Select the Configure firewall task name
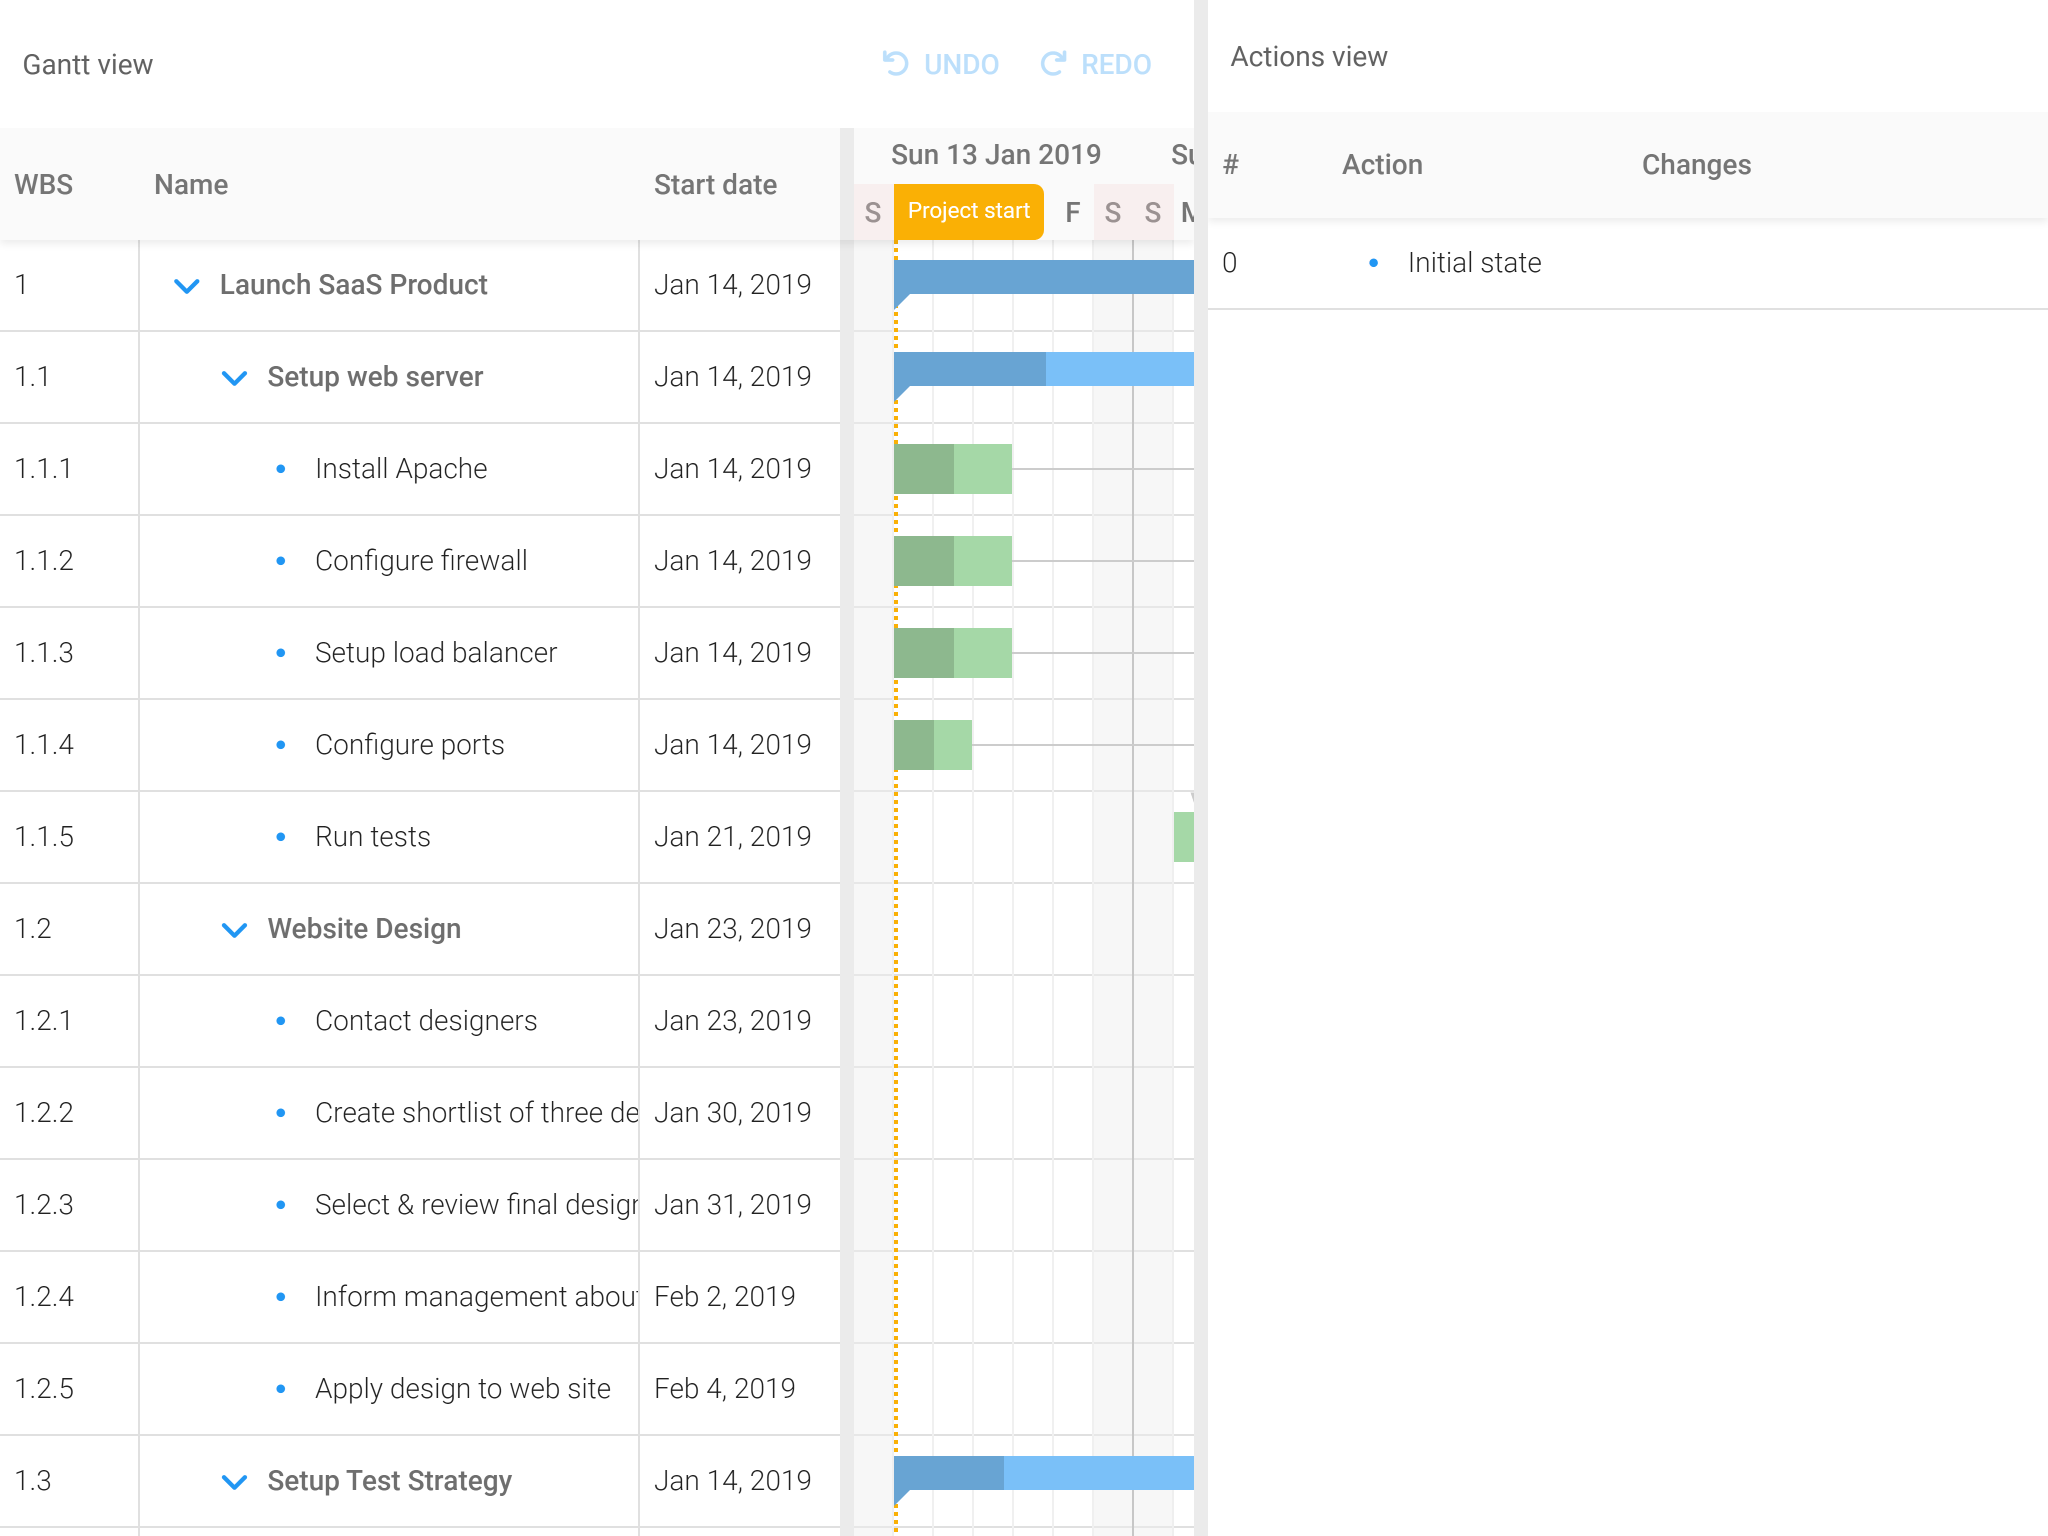Viewport: 2048px width, 1536px height. coord(421,561)
